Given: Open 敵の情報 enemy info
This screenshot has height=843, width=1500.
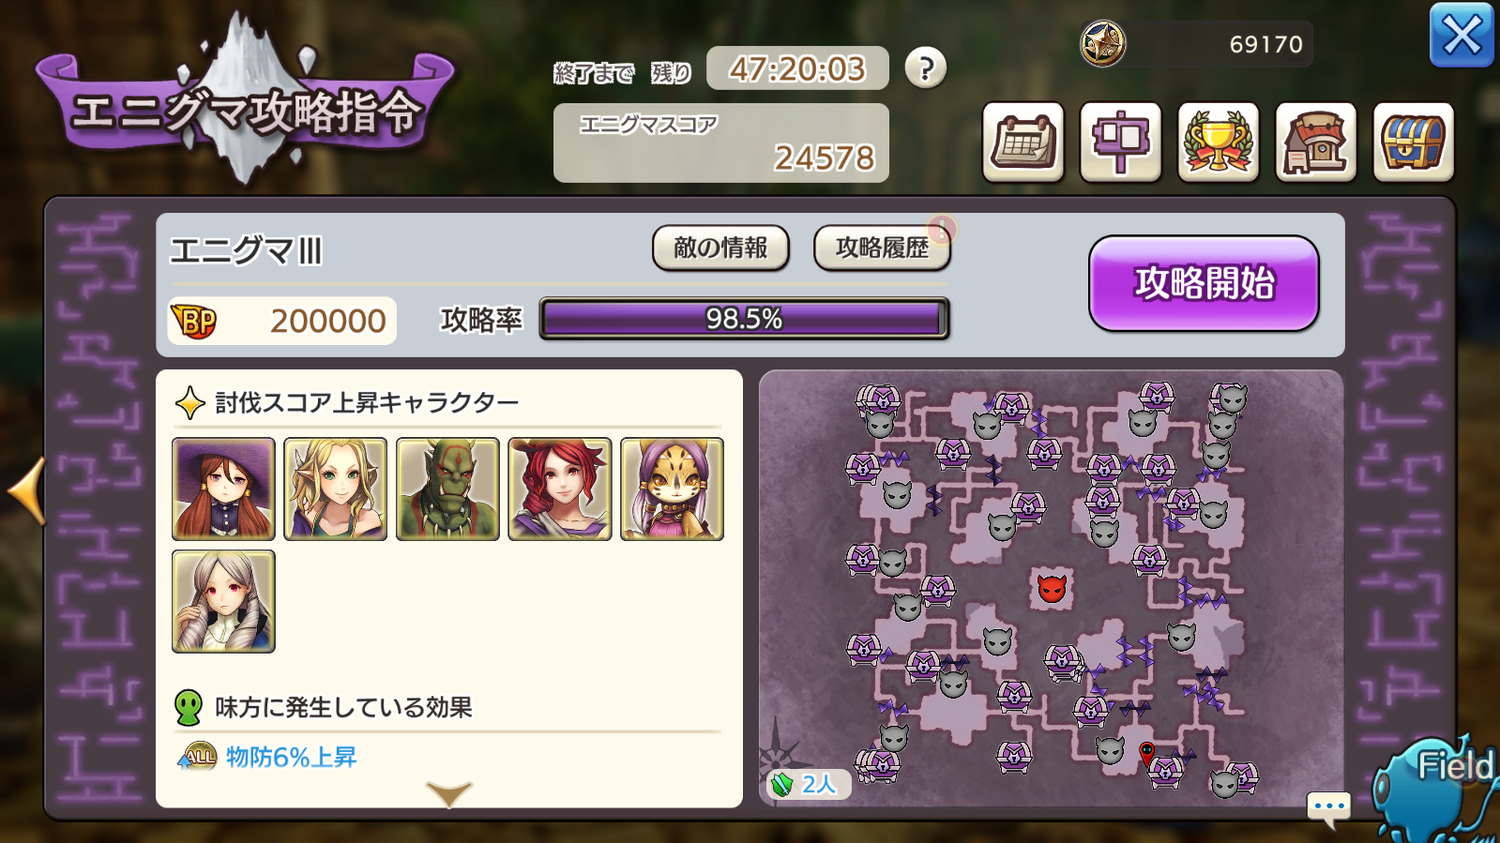Looking at the screenshot, I should tap(720, 248).
